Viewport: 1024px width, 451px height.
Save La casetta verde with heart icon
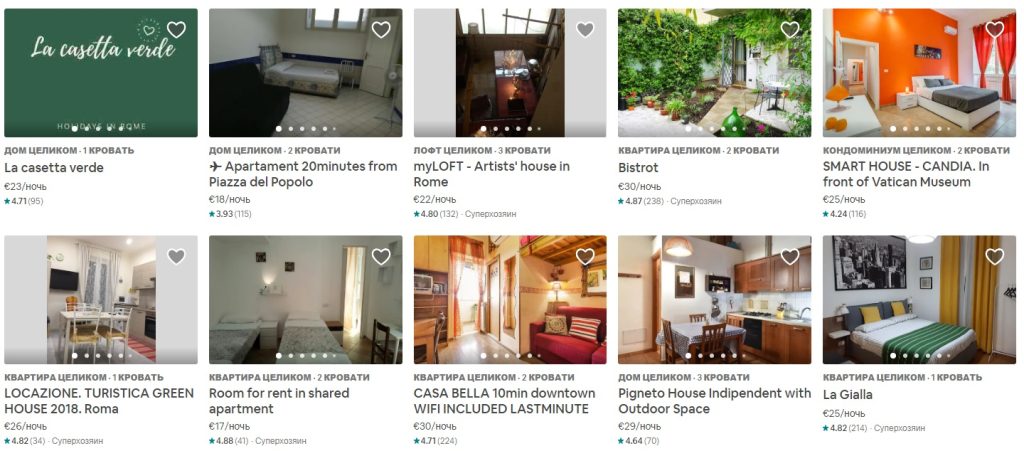pos(176,29)
